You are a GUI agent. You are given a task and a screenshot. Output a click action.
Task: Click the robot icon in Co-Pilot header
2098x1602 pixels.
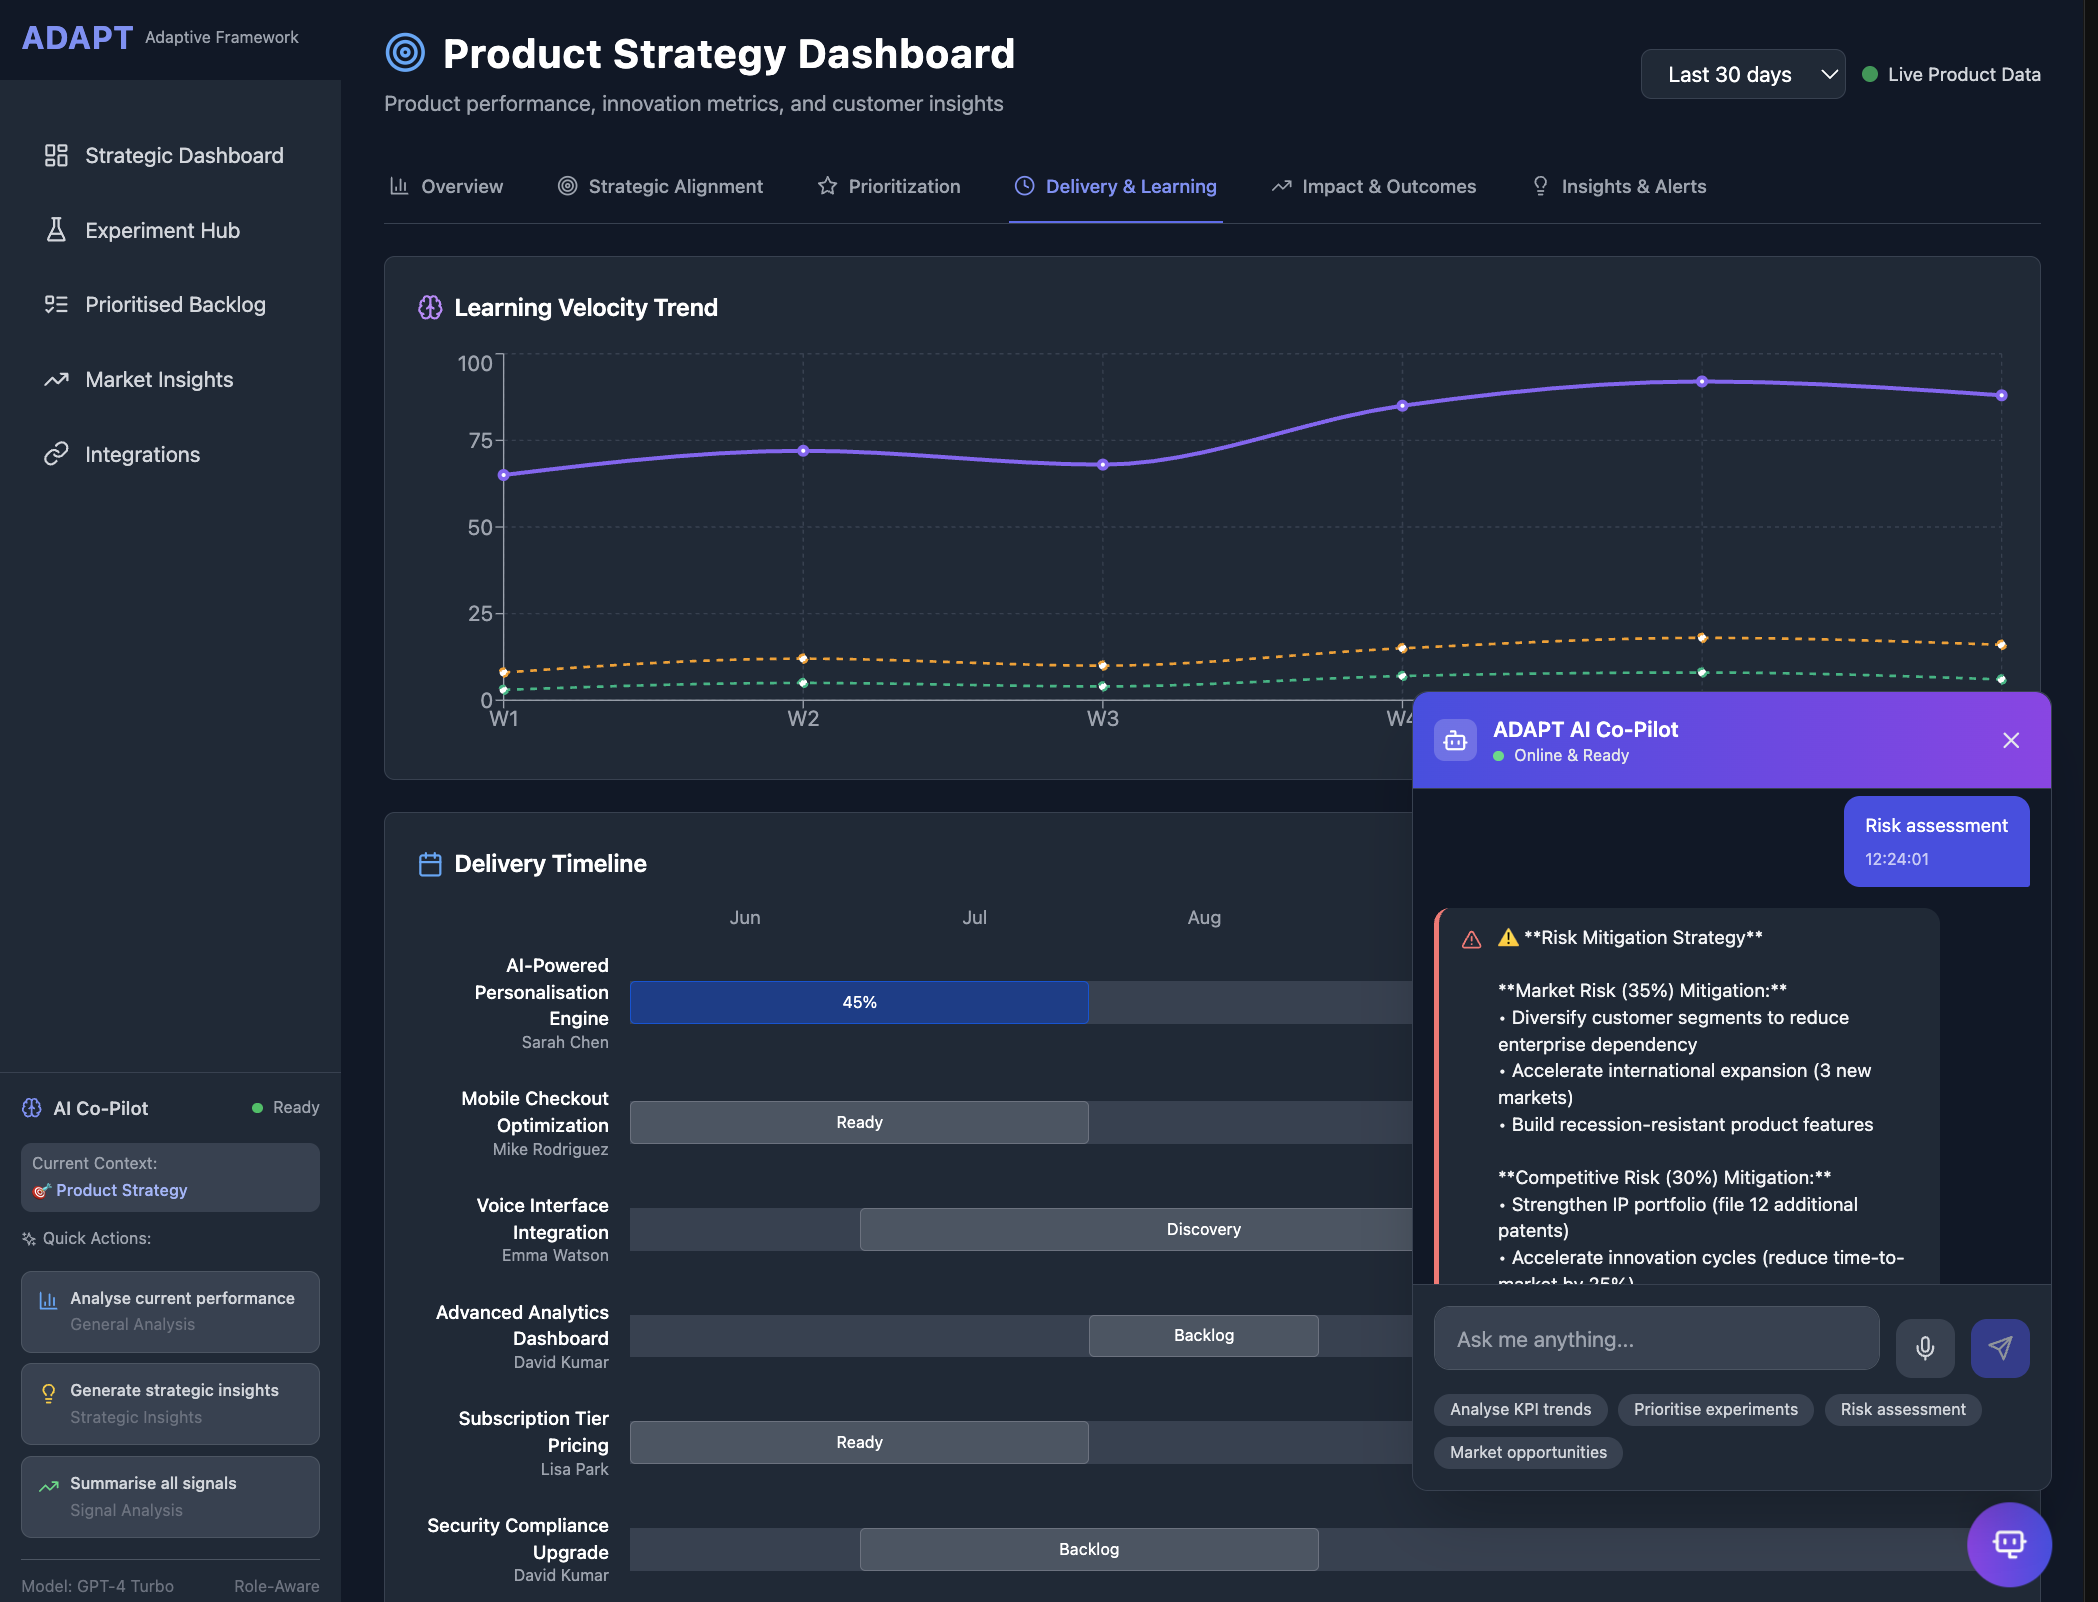1455,741
